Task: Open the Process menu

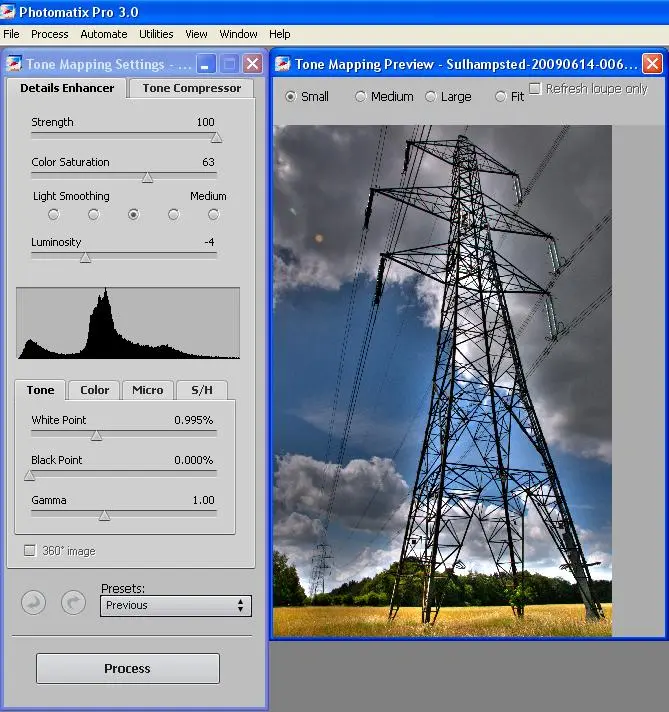Action: click(50, 34)
